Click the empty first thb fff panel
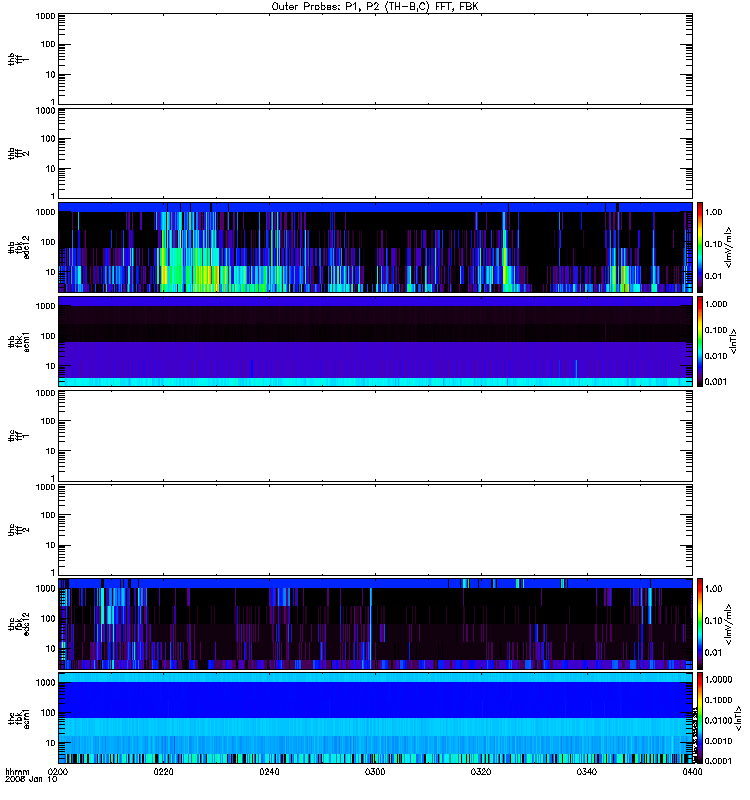 click(x=376, y=59)
